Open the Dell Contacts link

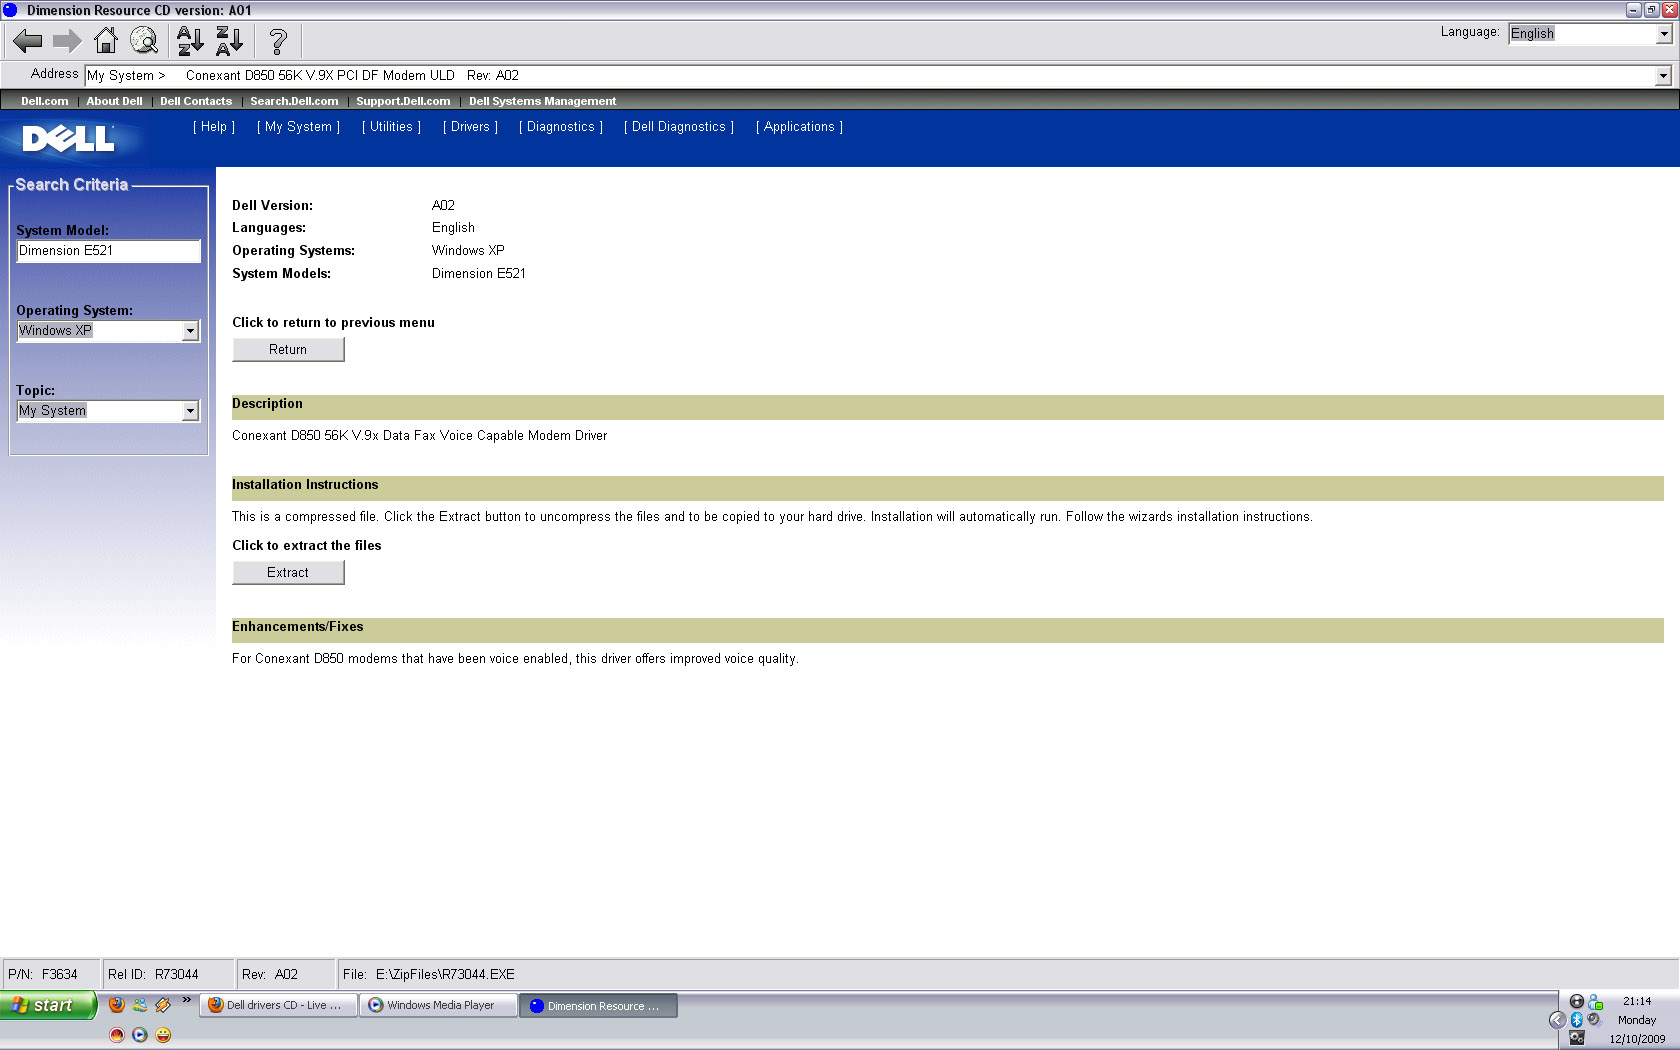click(196, 101)
